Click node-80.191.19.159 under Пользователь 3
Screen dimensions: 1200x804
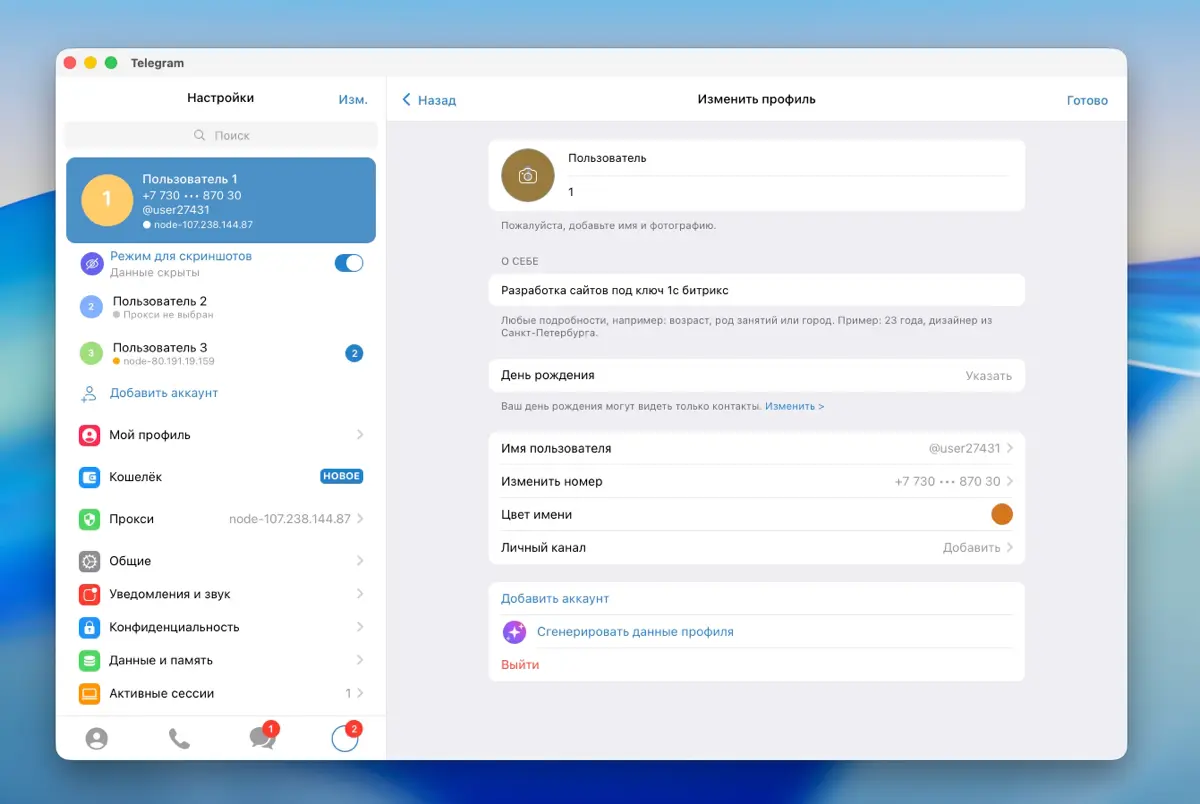pyautogui.click(x=169, y=361)
